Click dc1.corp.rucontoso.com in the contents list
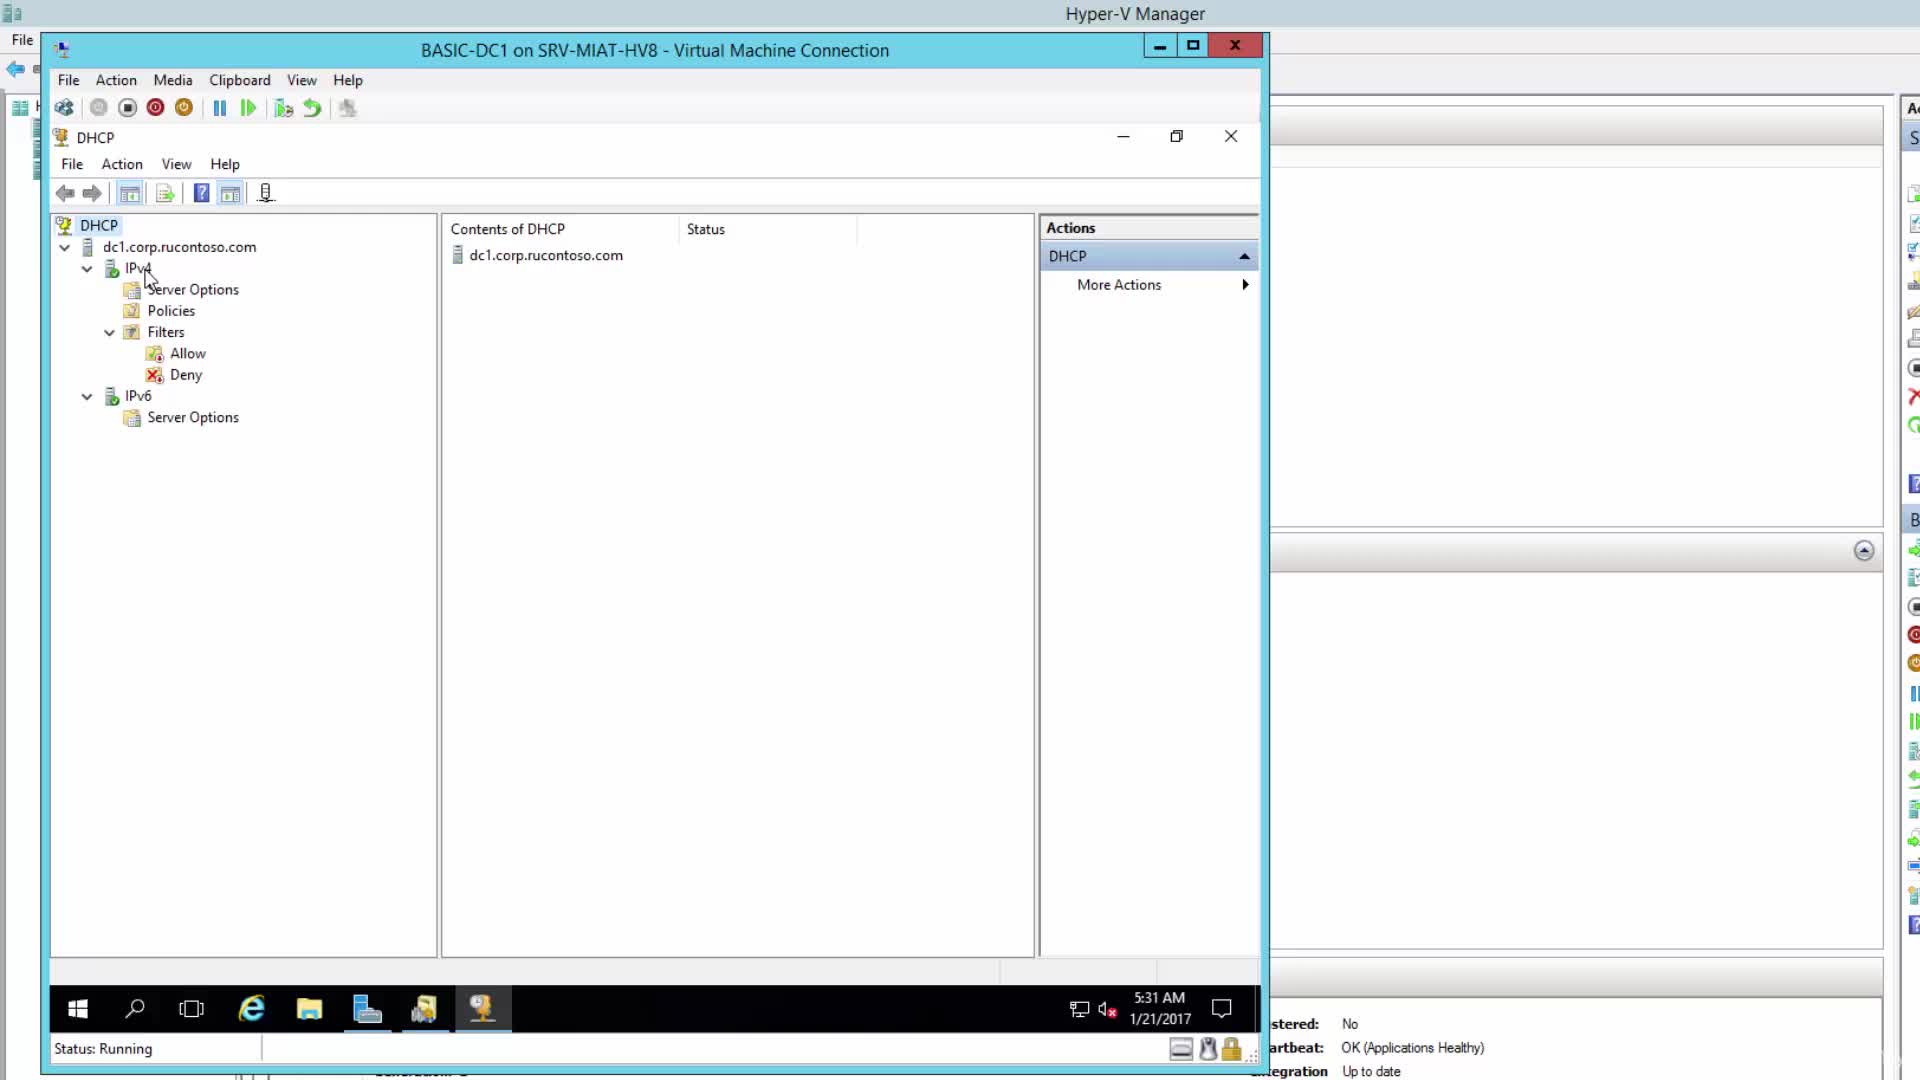The width and height of the screenshot is (1920, 1080). click(x=546, y=255)
